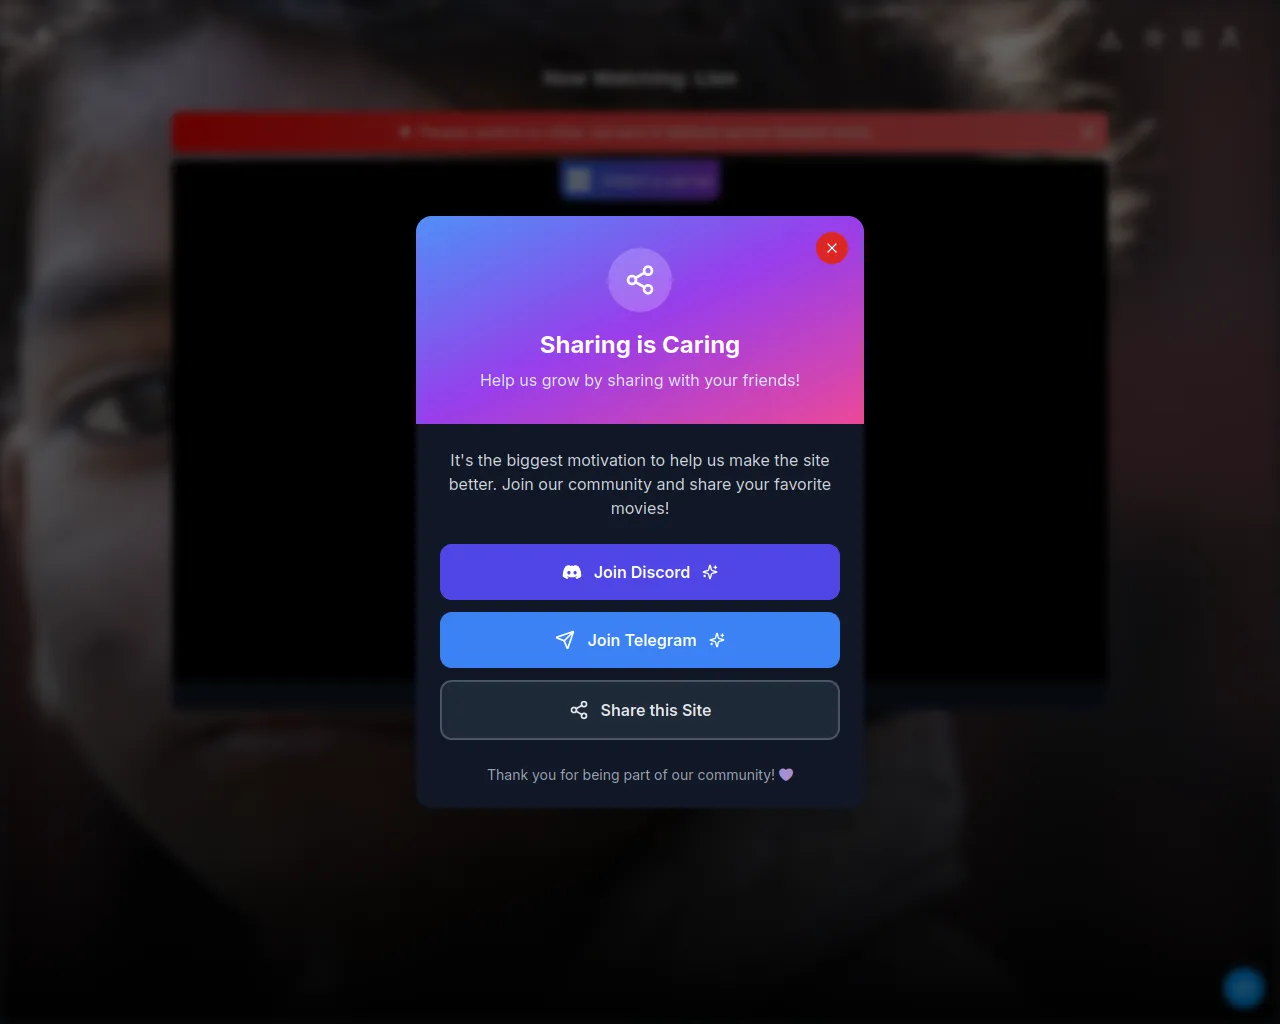Dismiss the blurred red warning banner

tap(1088, 131)
